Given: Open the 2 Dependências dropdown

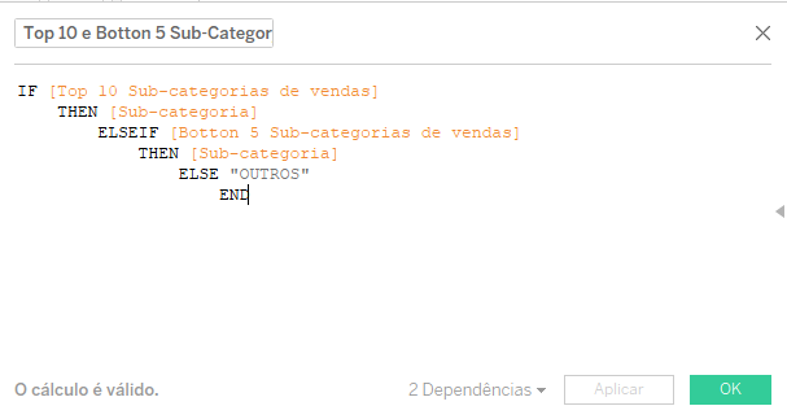Looking at the screenshot, I should pyautogui.click(x=477, y=390).
